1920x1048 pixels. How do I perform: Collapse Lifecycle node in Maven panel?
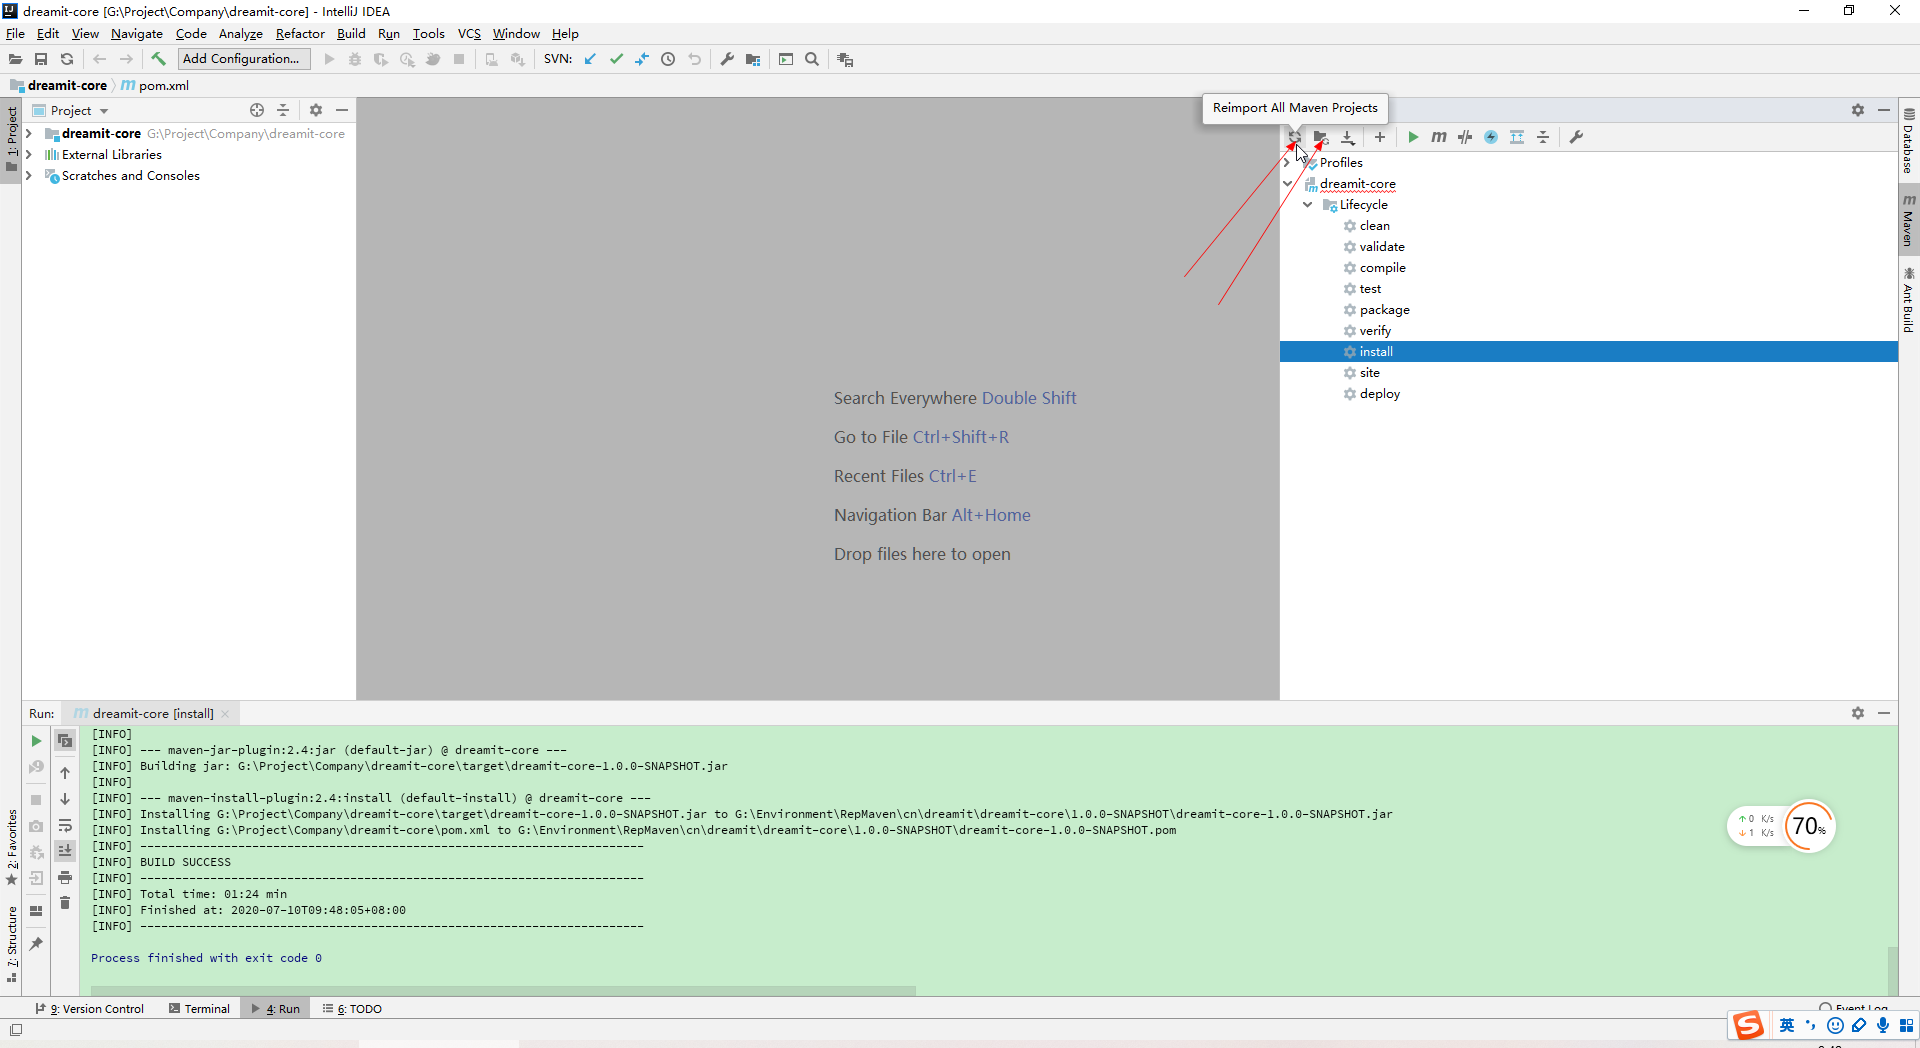pos(1307,204)
